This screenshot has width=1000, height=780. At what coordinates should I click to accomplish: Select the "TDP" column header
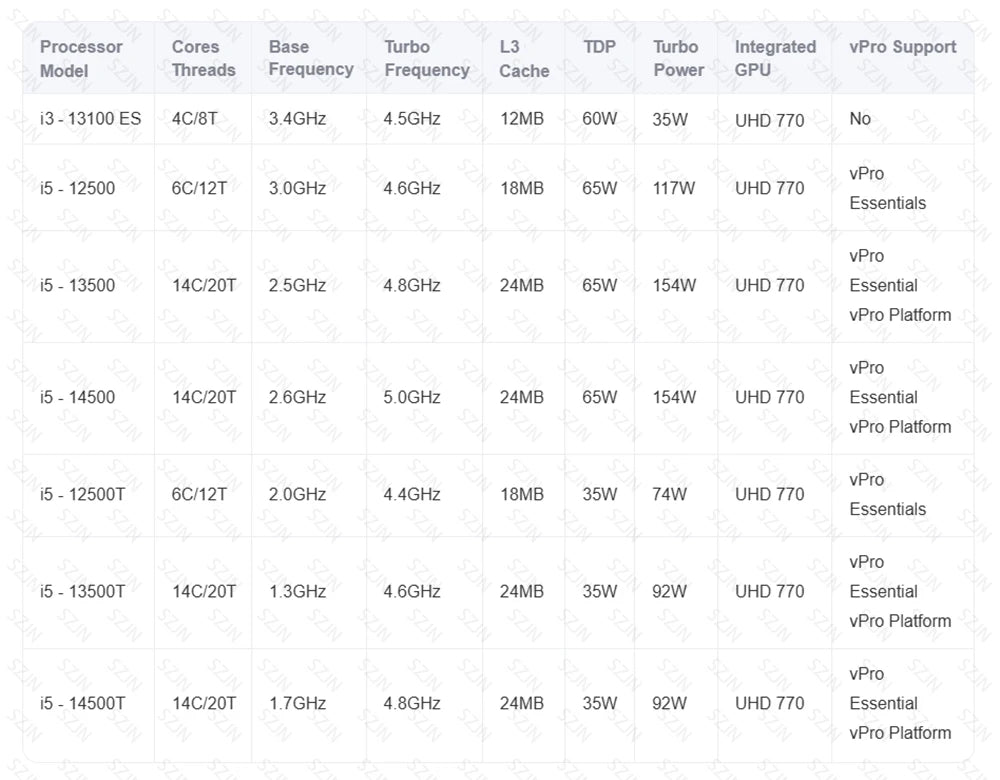pyautogui.click(x=599, y=47)
